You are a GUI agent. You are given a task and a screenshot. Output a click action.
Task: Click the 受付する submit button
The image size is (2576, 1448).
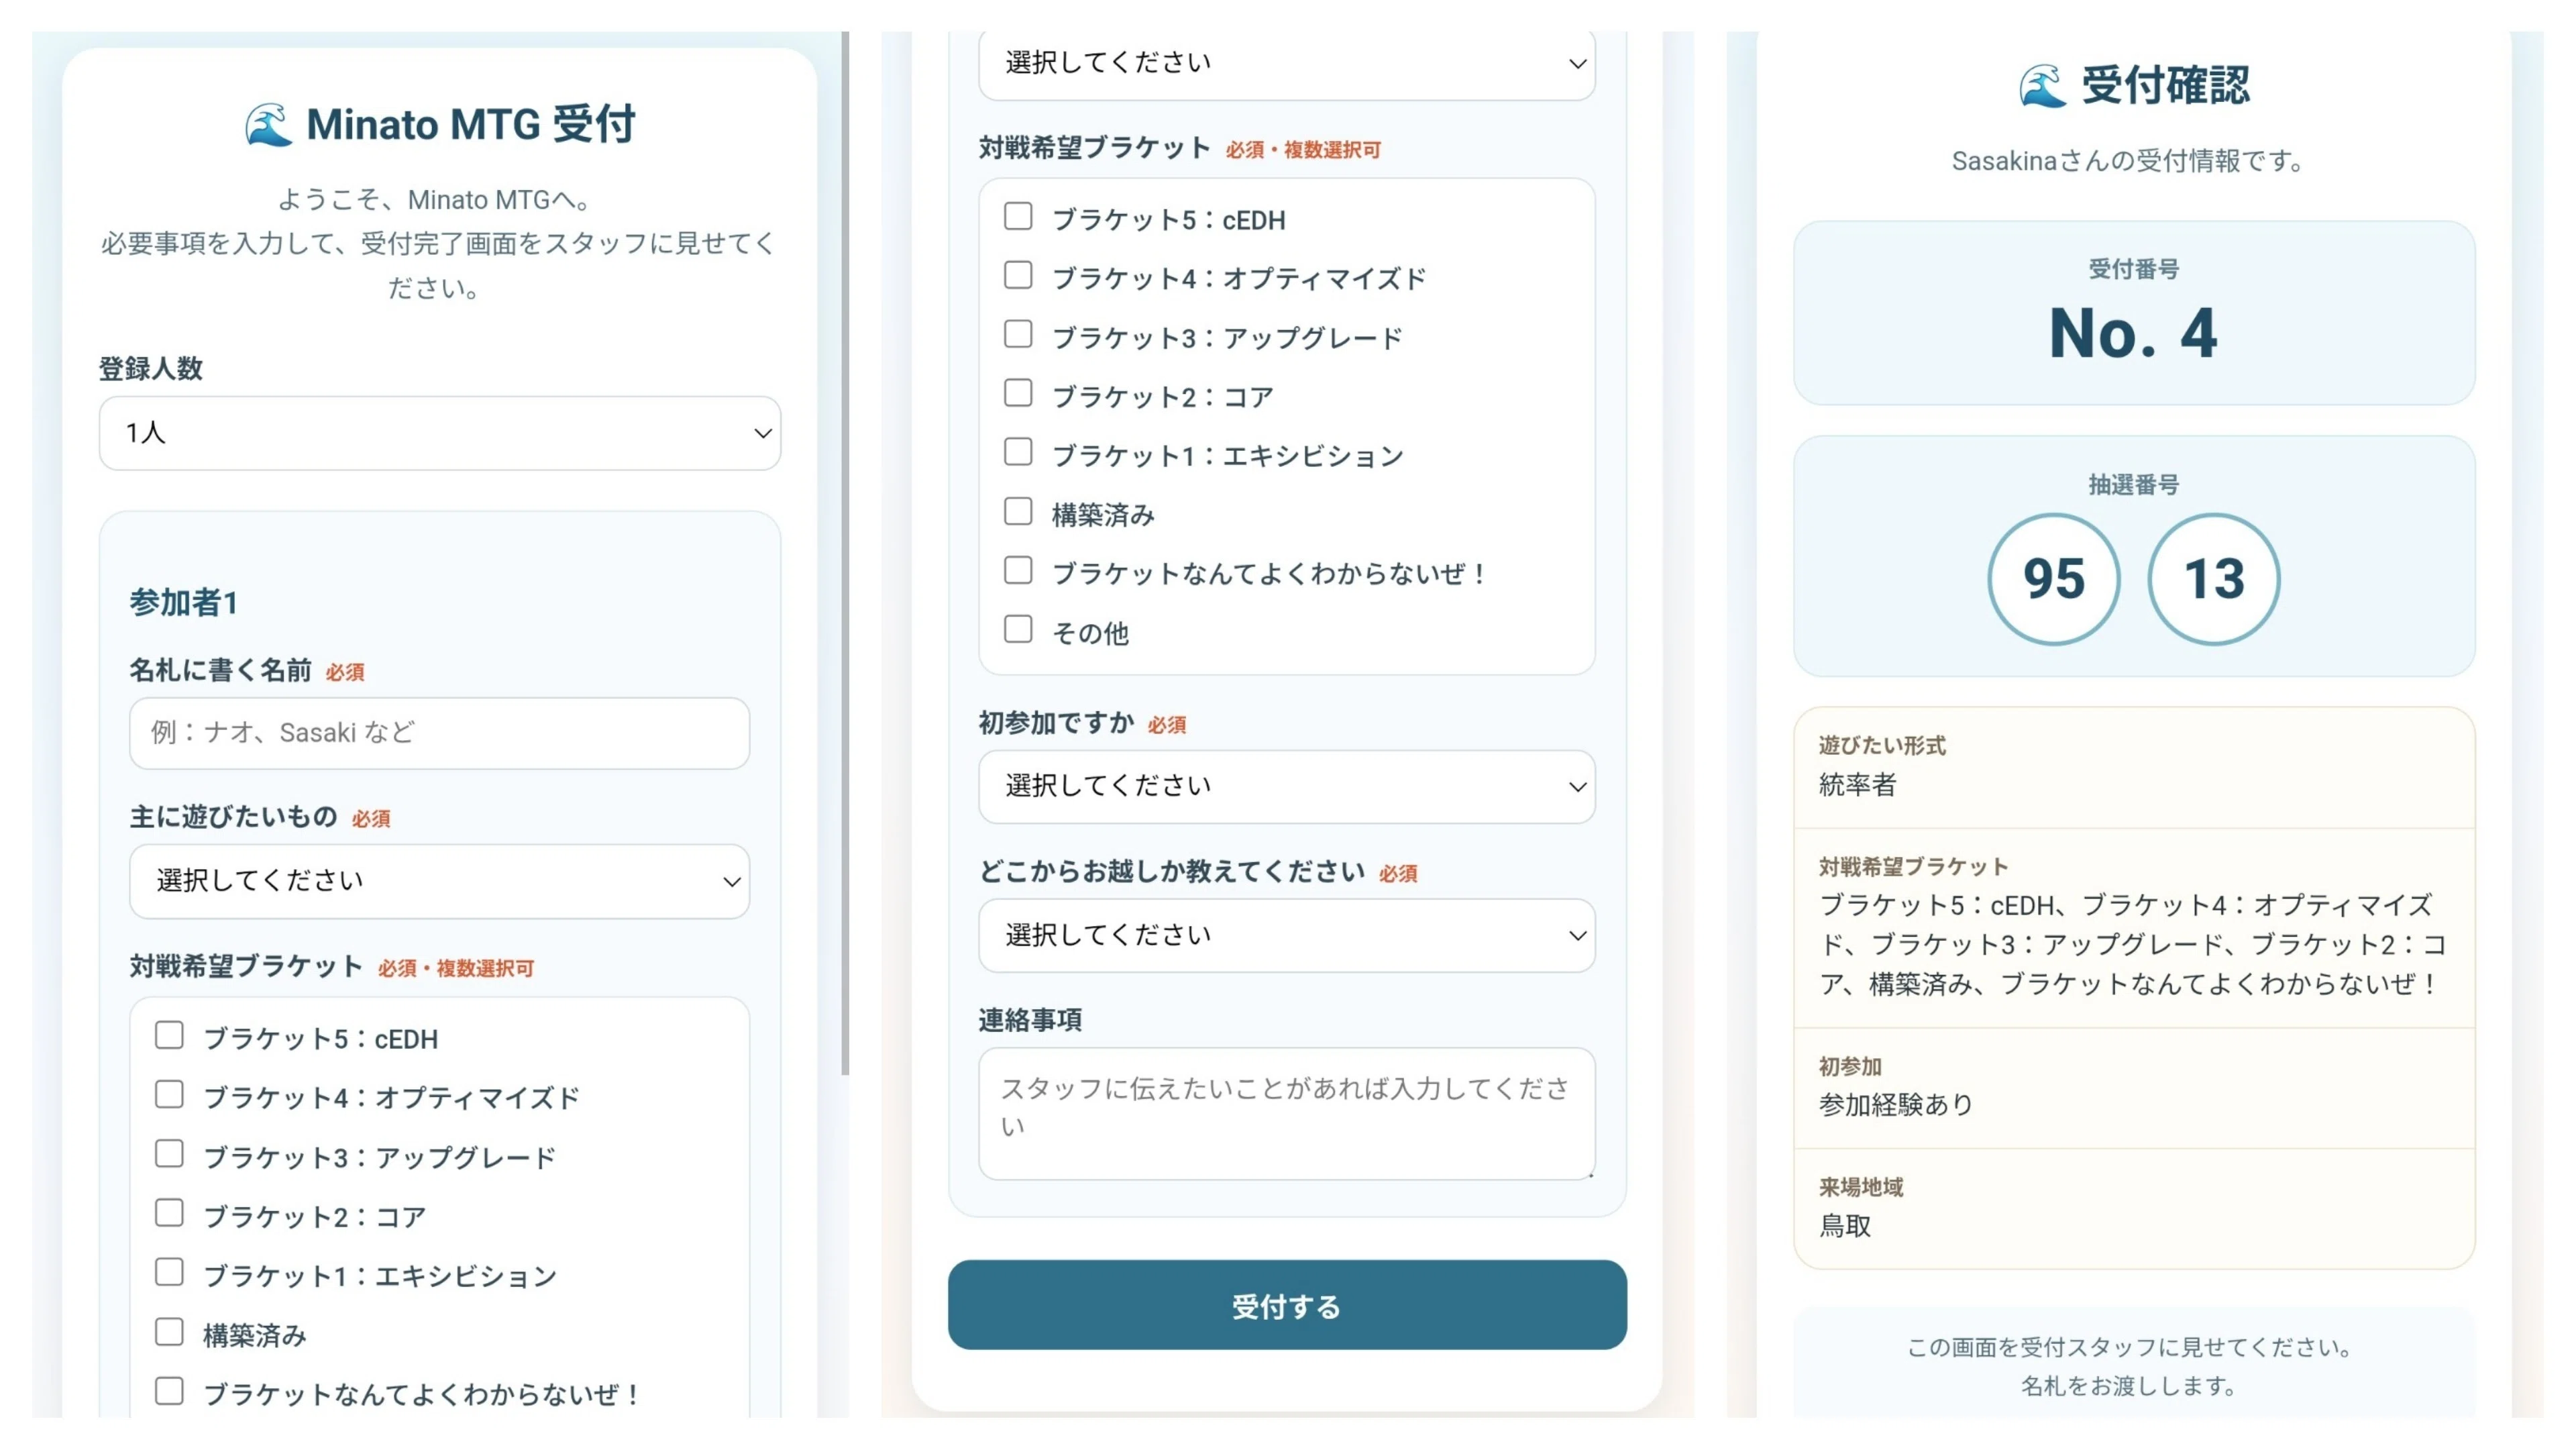pyautogui.click(x=1287, y=1305)
